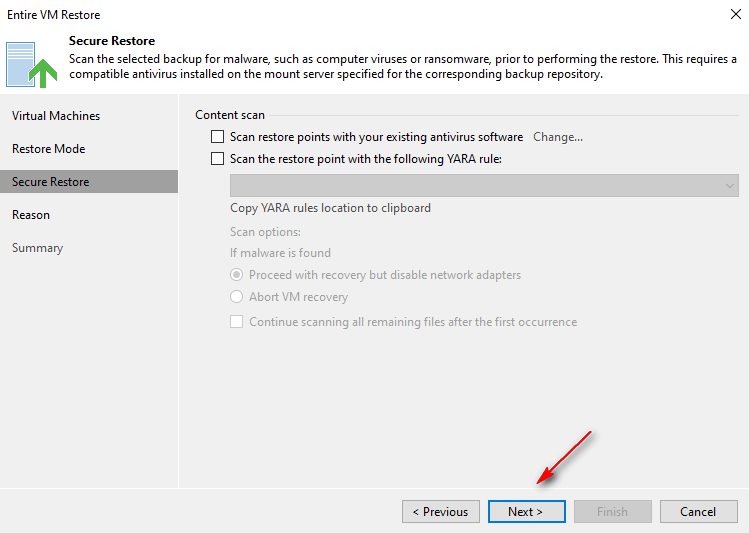Click the Change... antivirus link

pyautogui.click(x=557, y=137)
